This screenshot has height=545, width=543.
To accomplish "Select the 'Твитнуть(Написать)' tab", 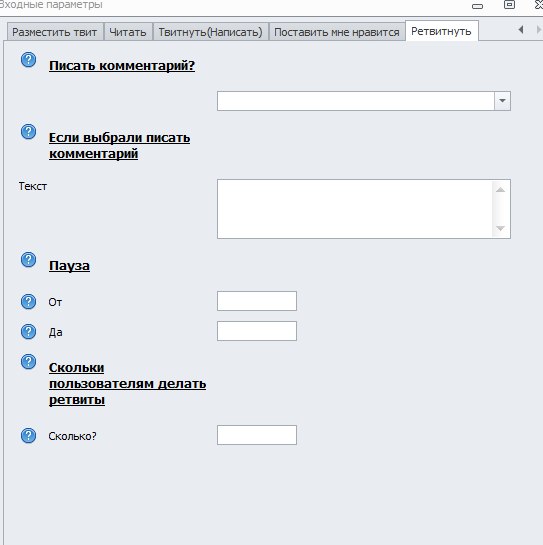I will (210, 32).
